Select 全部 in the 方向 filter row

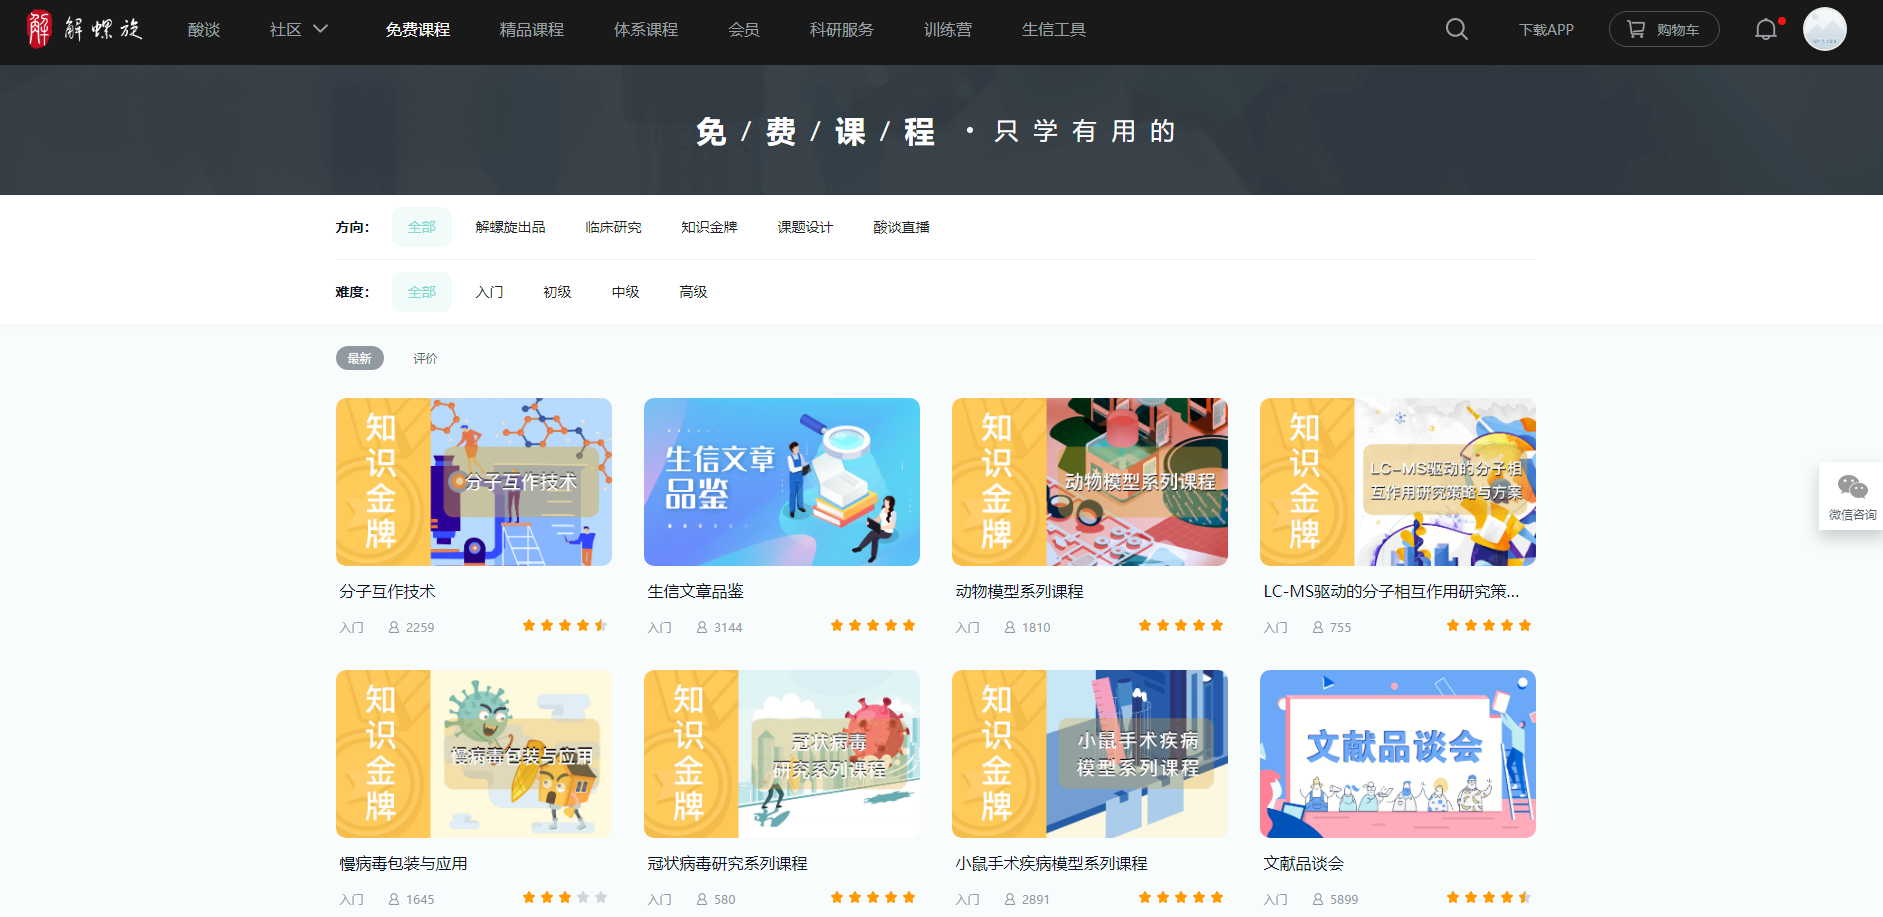pyautogui.click(x=422, y=227)
